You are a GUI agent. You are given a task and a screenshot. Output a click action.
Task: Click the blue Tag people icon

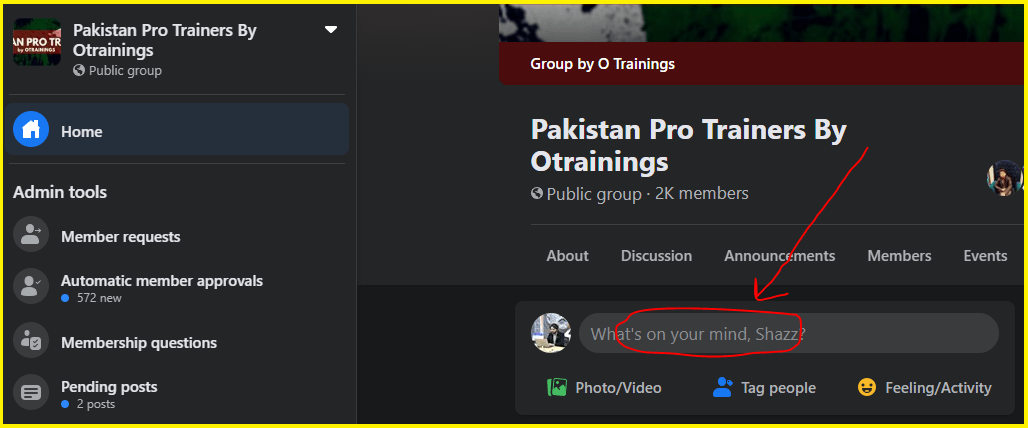click(x=722, y=387)
